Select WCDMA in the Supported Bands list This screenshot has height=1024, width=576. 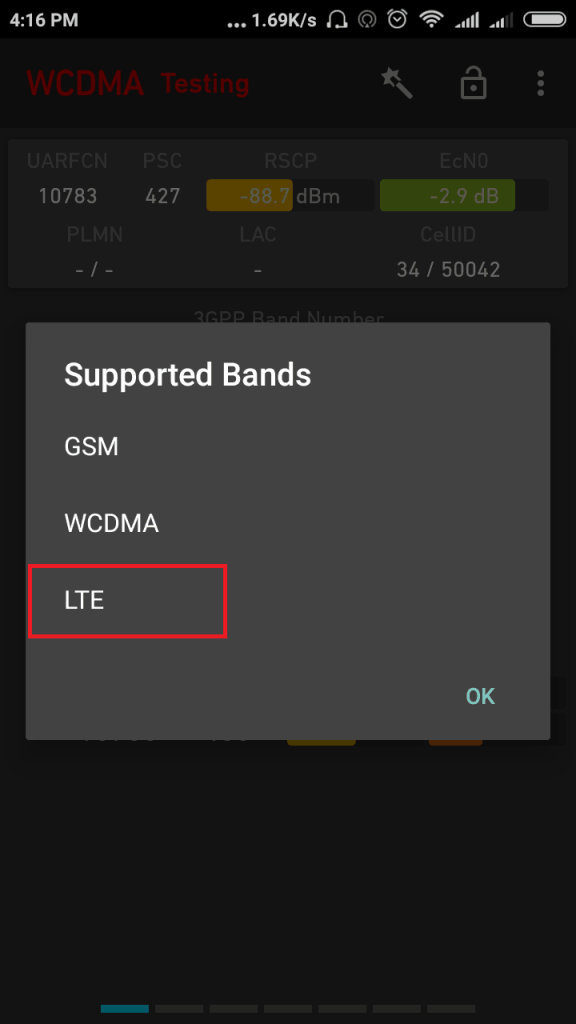pos(111,522)
